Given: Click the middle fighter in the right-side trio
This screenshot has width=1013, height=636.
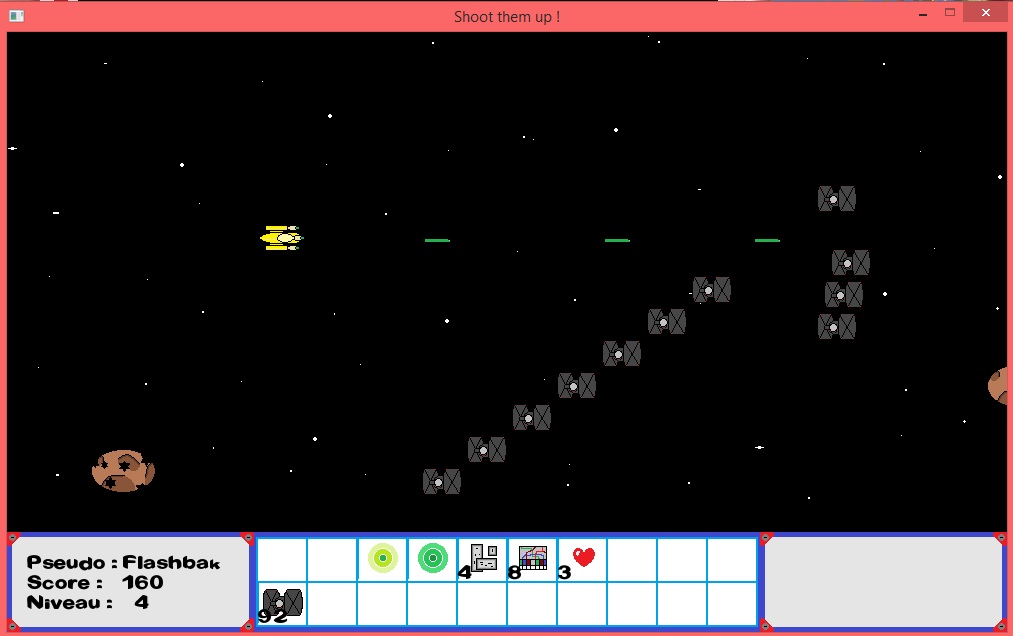Looking at the screenshot, I should (x=844, y=295).
